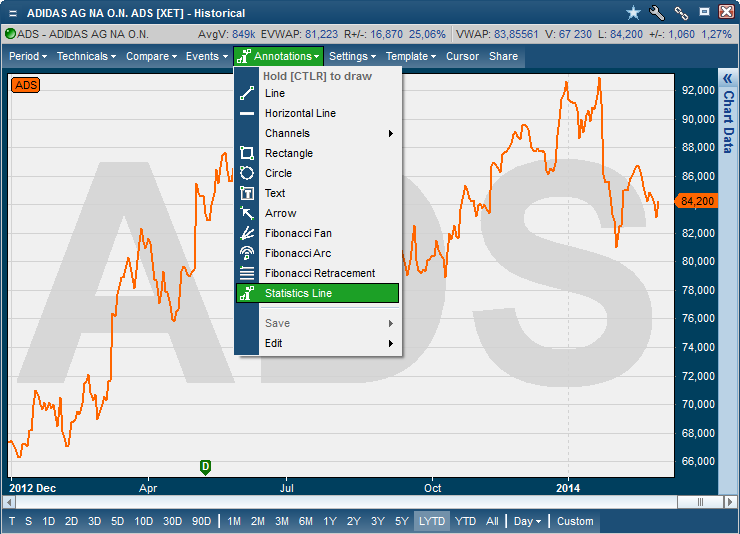Collapse the Annotations dropdown menu
Viewport: 740px width, 534px height.
pos(278,56)
